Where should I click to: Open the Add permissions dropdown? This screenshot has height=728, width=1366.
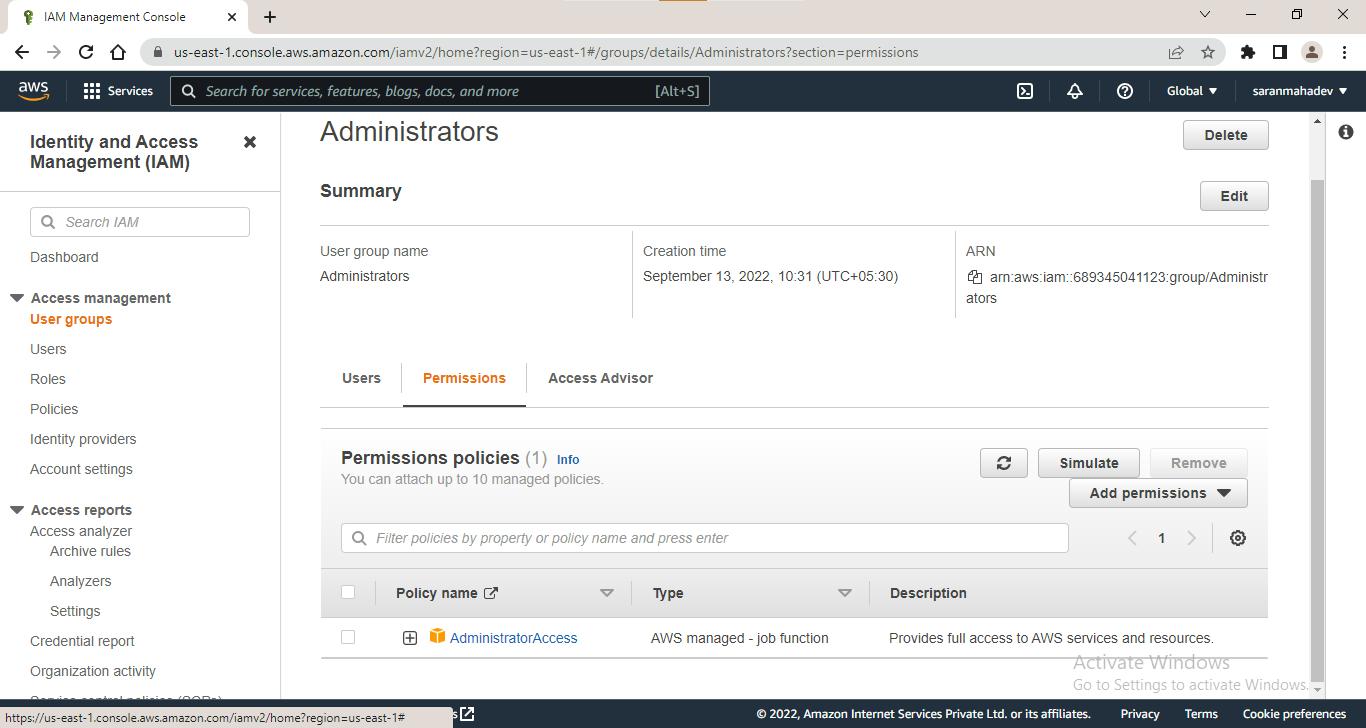pyautogui.click(x=1158, y=493)
